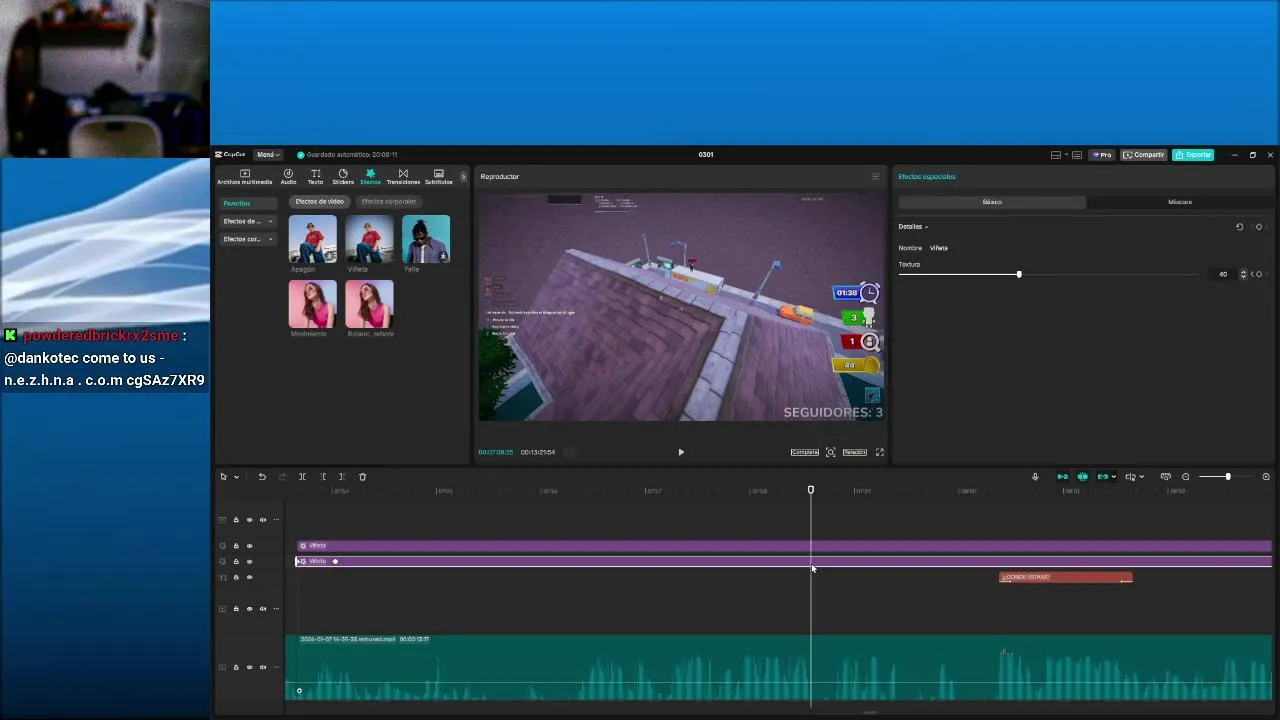Open the Reproductor panel menu
Image resolution: width=1280 pixels, height=720 pixels.
tap(875, 177)
